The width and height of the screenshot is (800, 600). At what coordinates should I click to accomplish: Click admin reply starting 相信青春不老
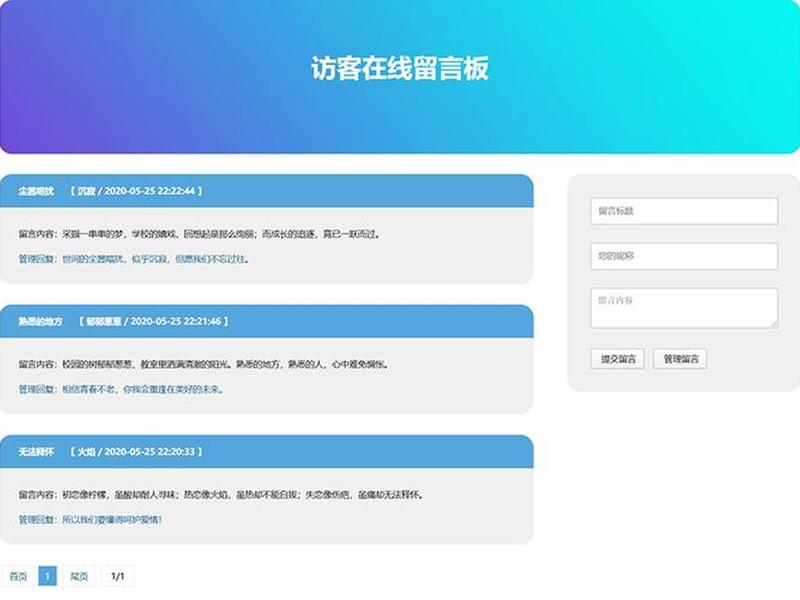click(x=143, y=389)
